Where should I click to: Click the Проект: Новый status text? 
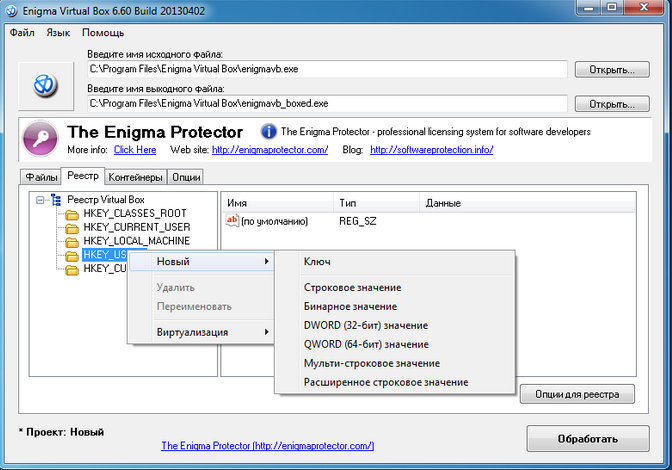point(61,432)
